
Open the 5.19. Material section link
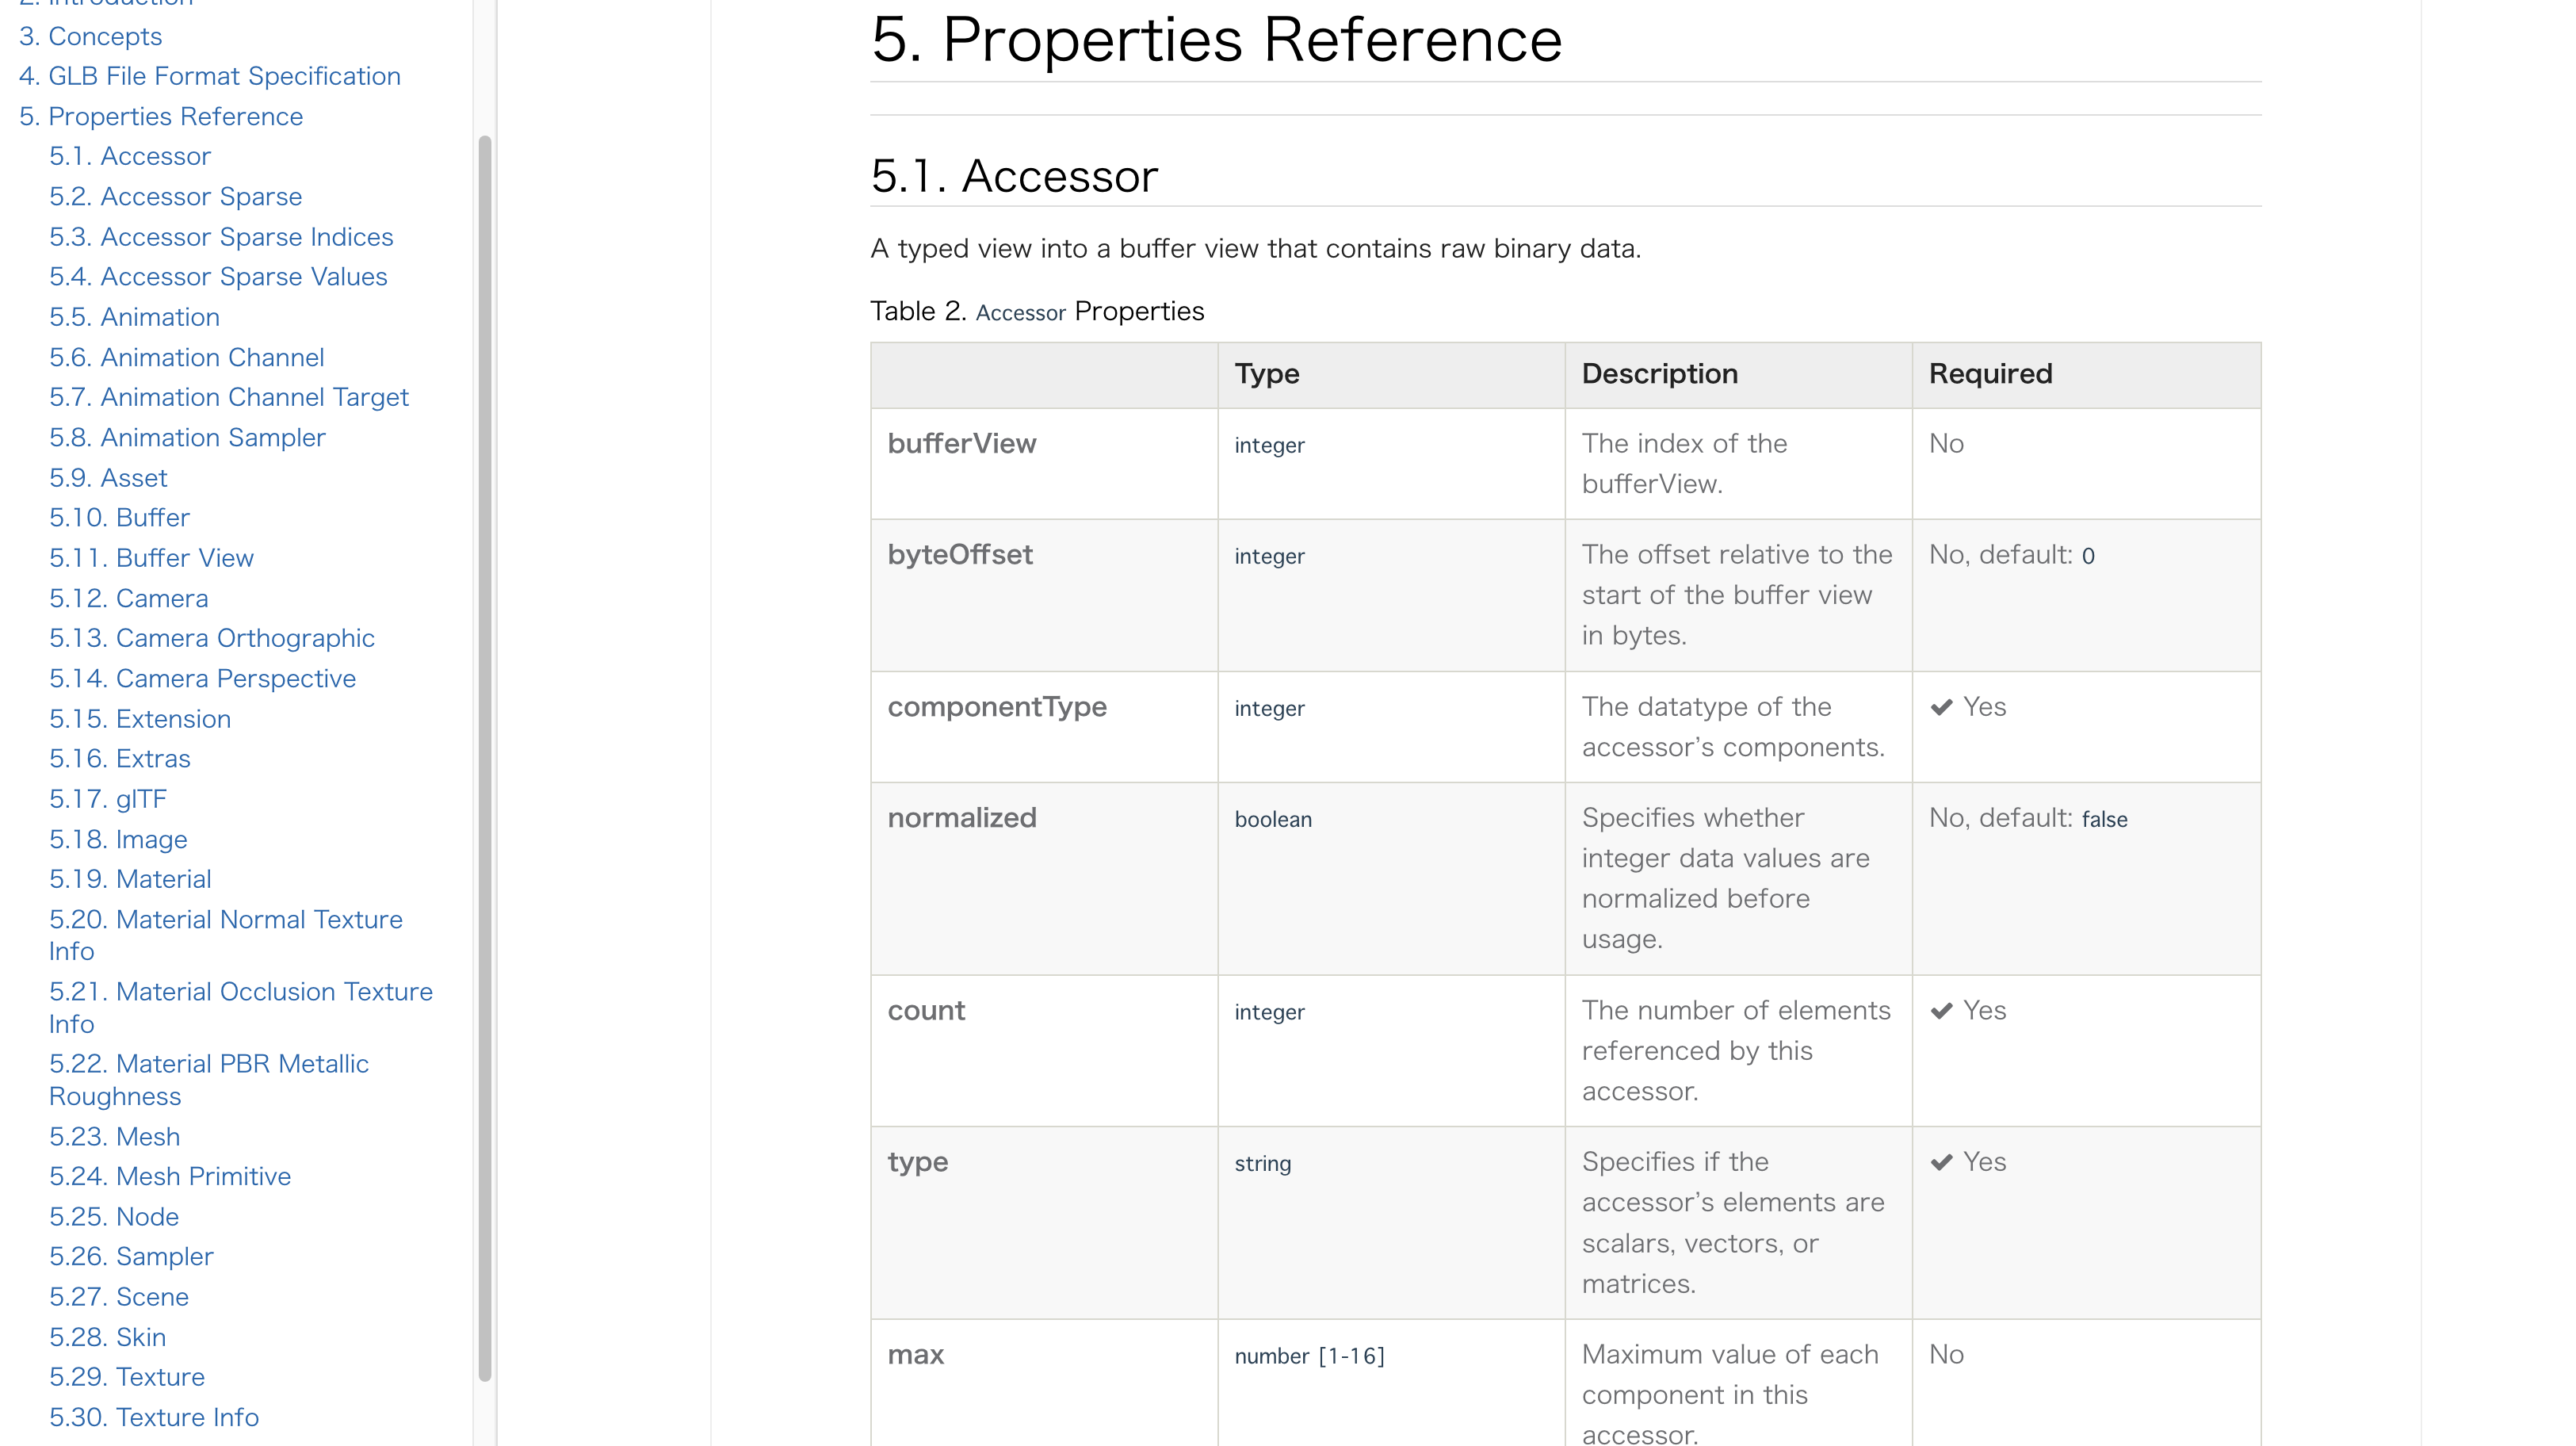coord(130,879)
